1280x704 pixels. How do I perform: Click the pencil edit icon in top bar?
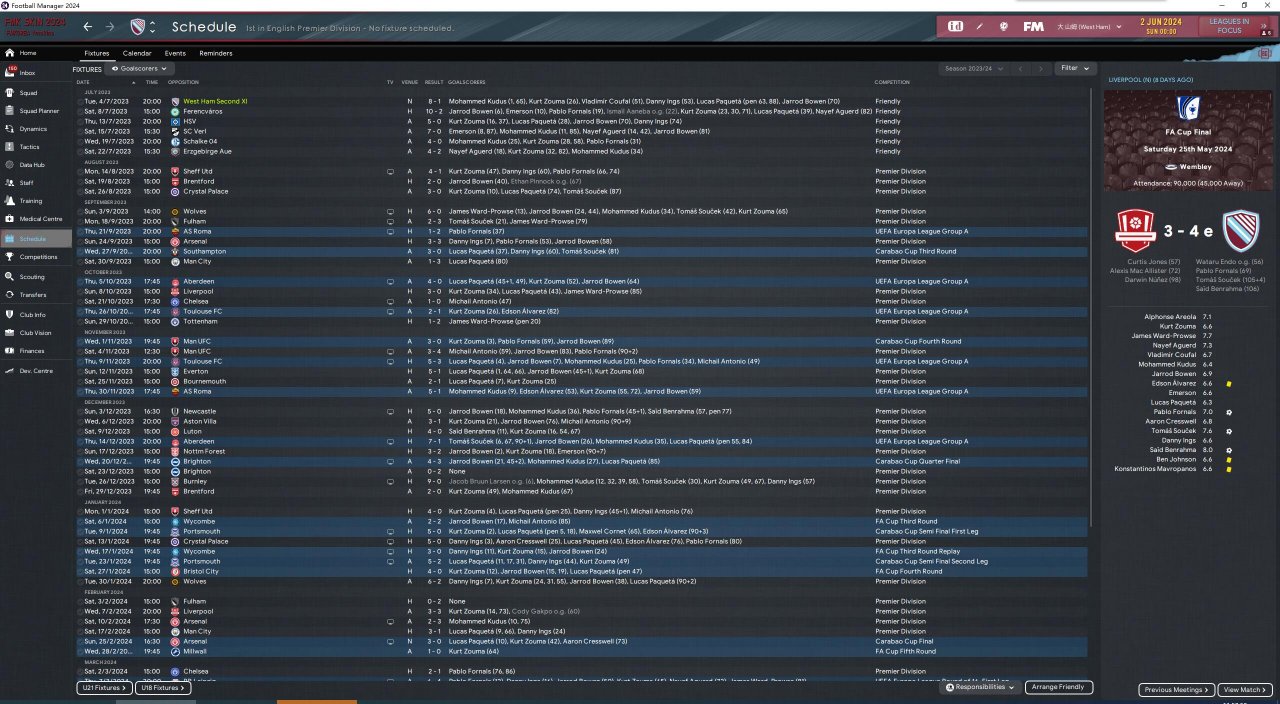coord(980,26)
